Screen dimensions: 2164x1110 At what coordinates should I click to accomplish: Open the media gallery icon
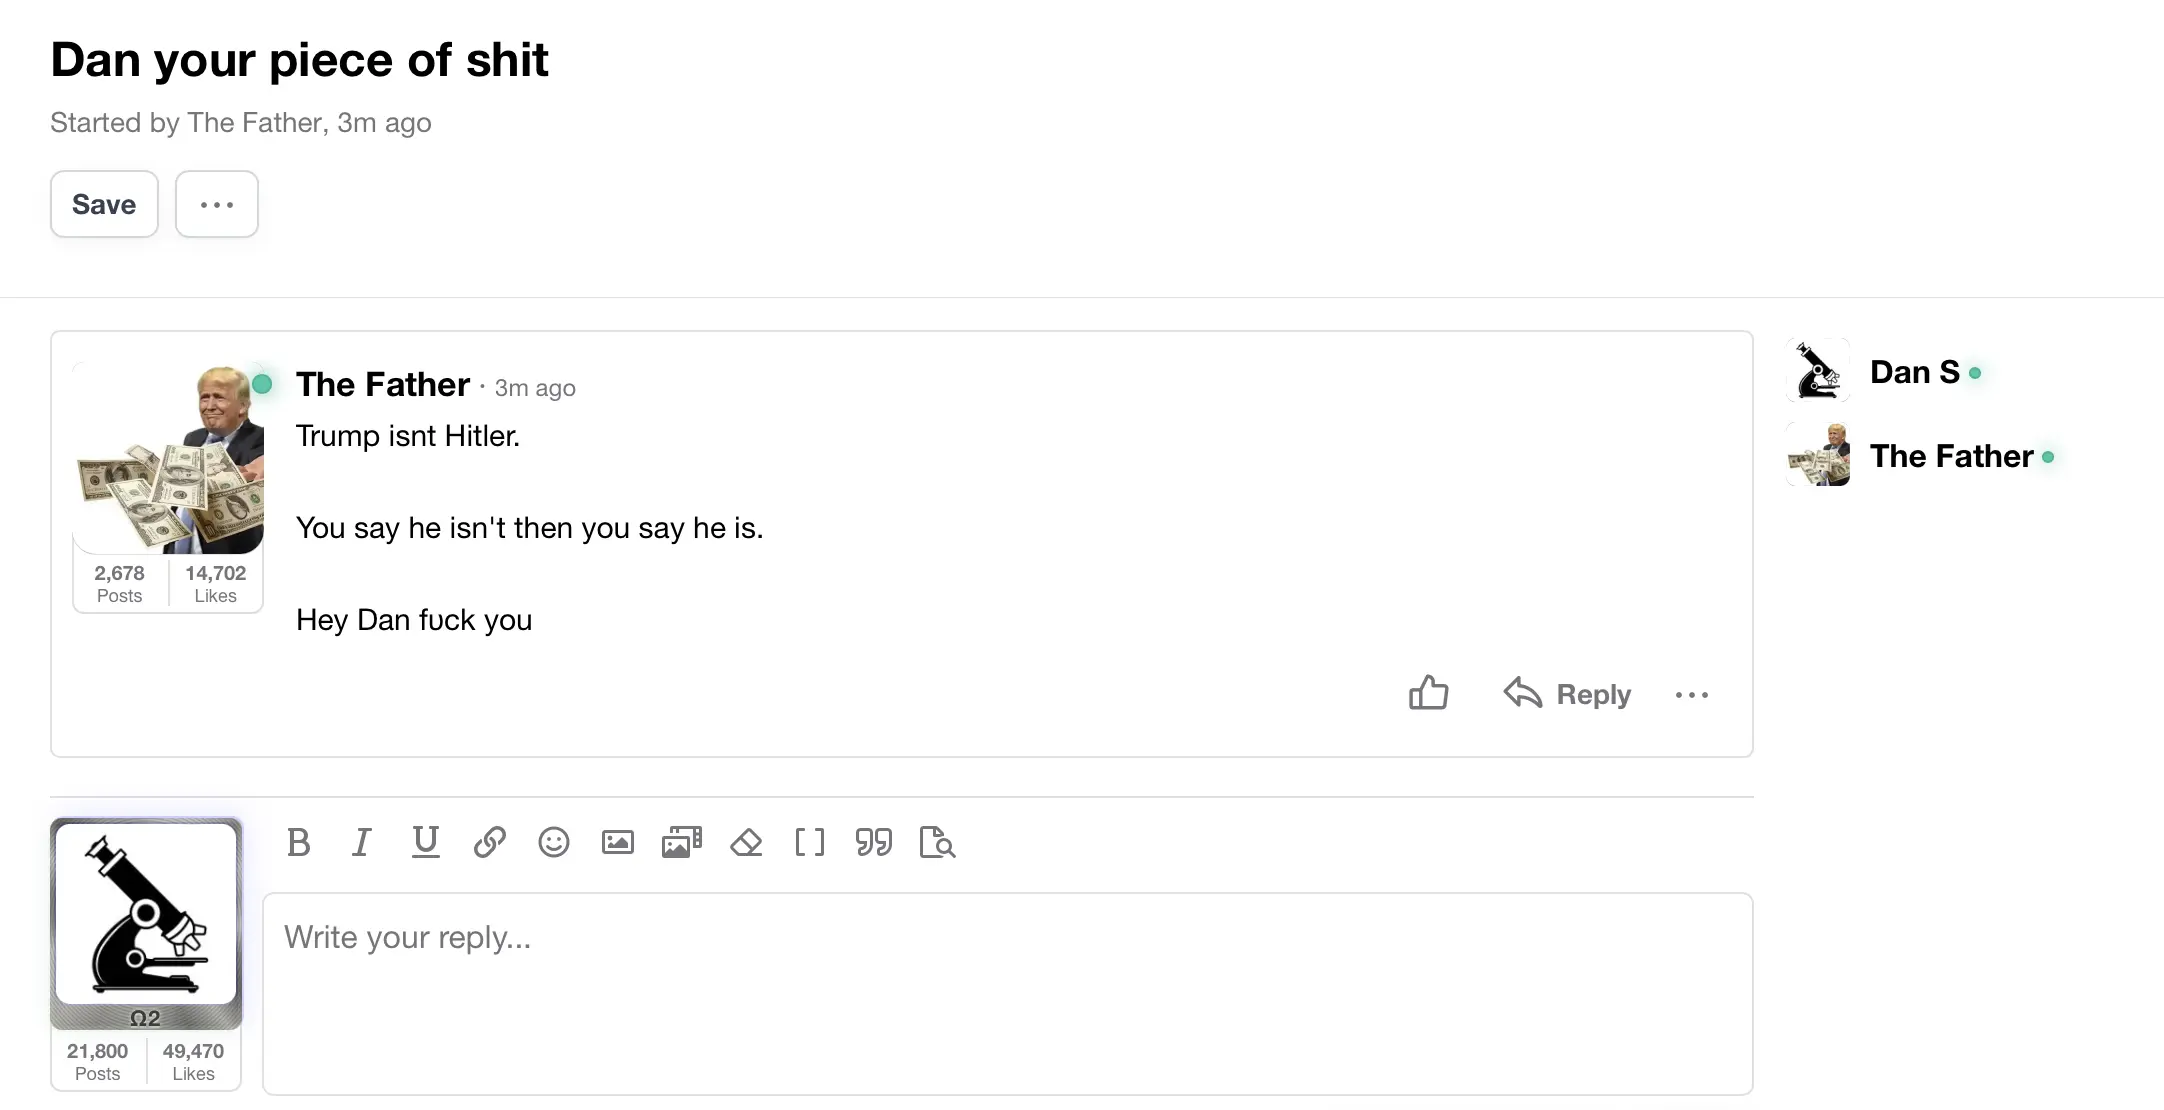(682, 843)
